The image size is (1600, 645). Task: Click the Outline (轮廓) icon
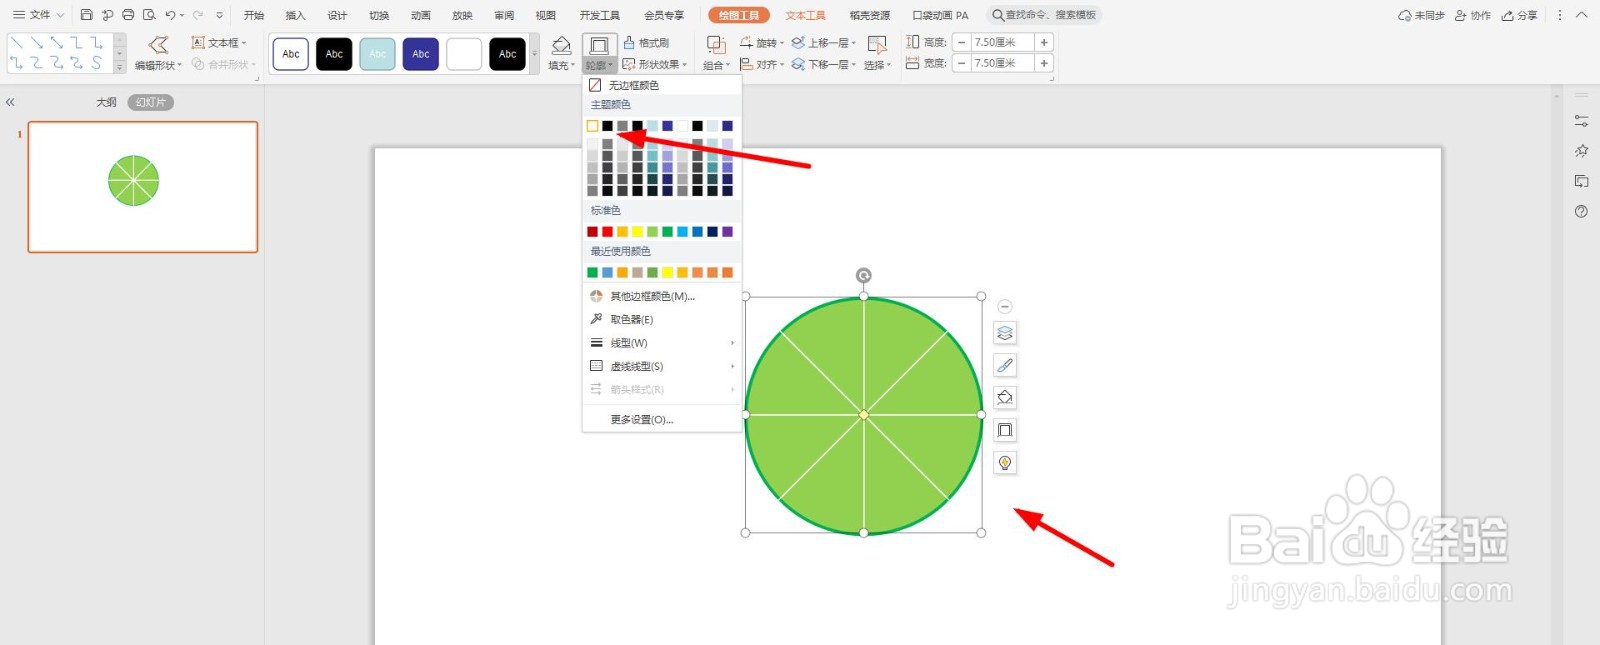pos(599,46)
